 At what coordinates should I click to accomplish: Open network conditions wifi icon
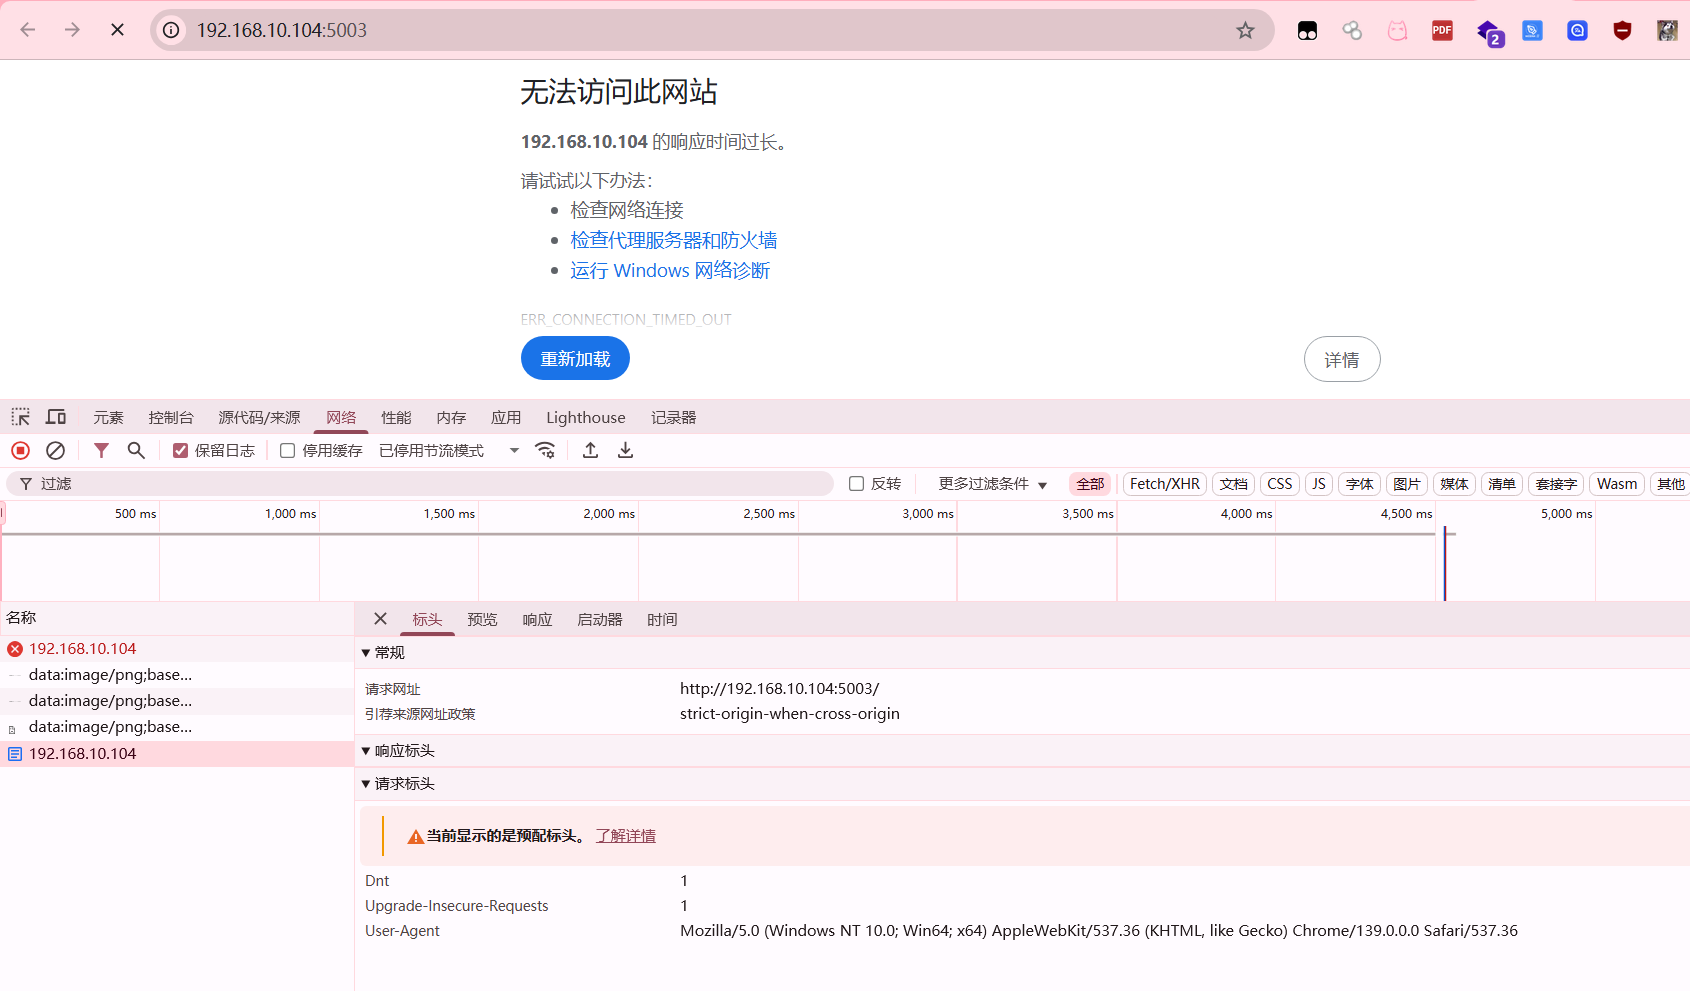pyautogui.click(x=545, y=451)
